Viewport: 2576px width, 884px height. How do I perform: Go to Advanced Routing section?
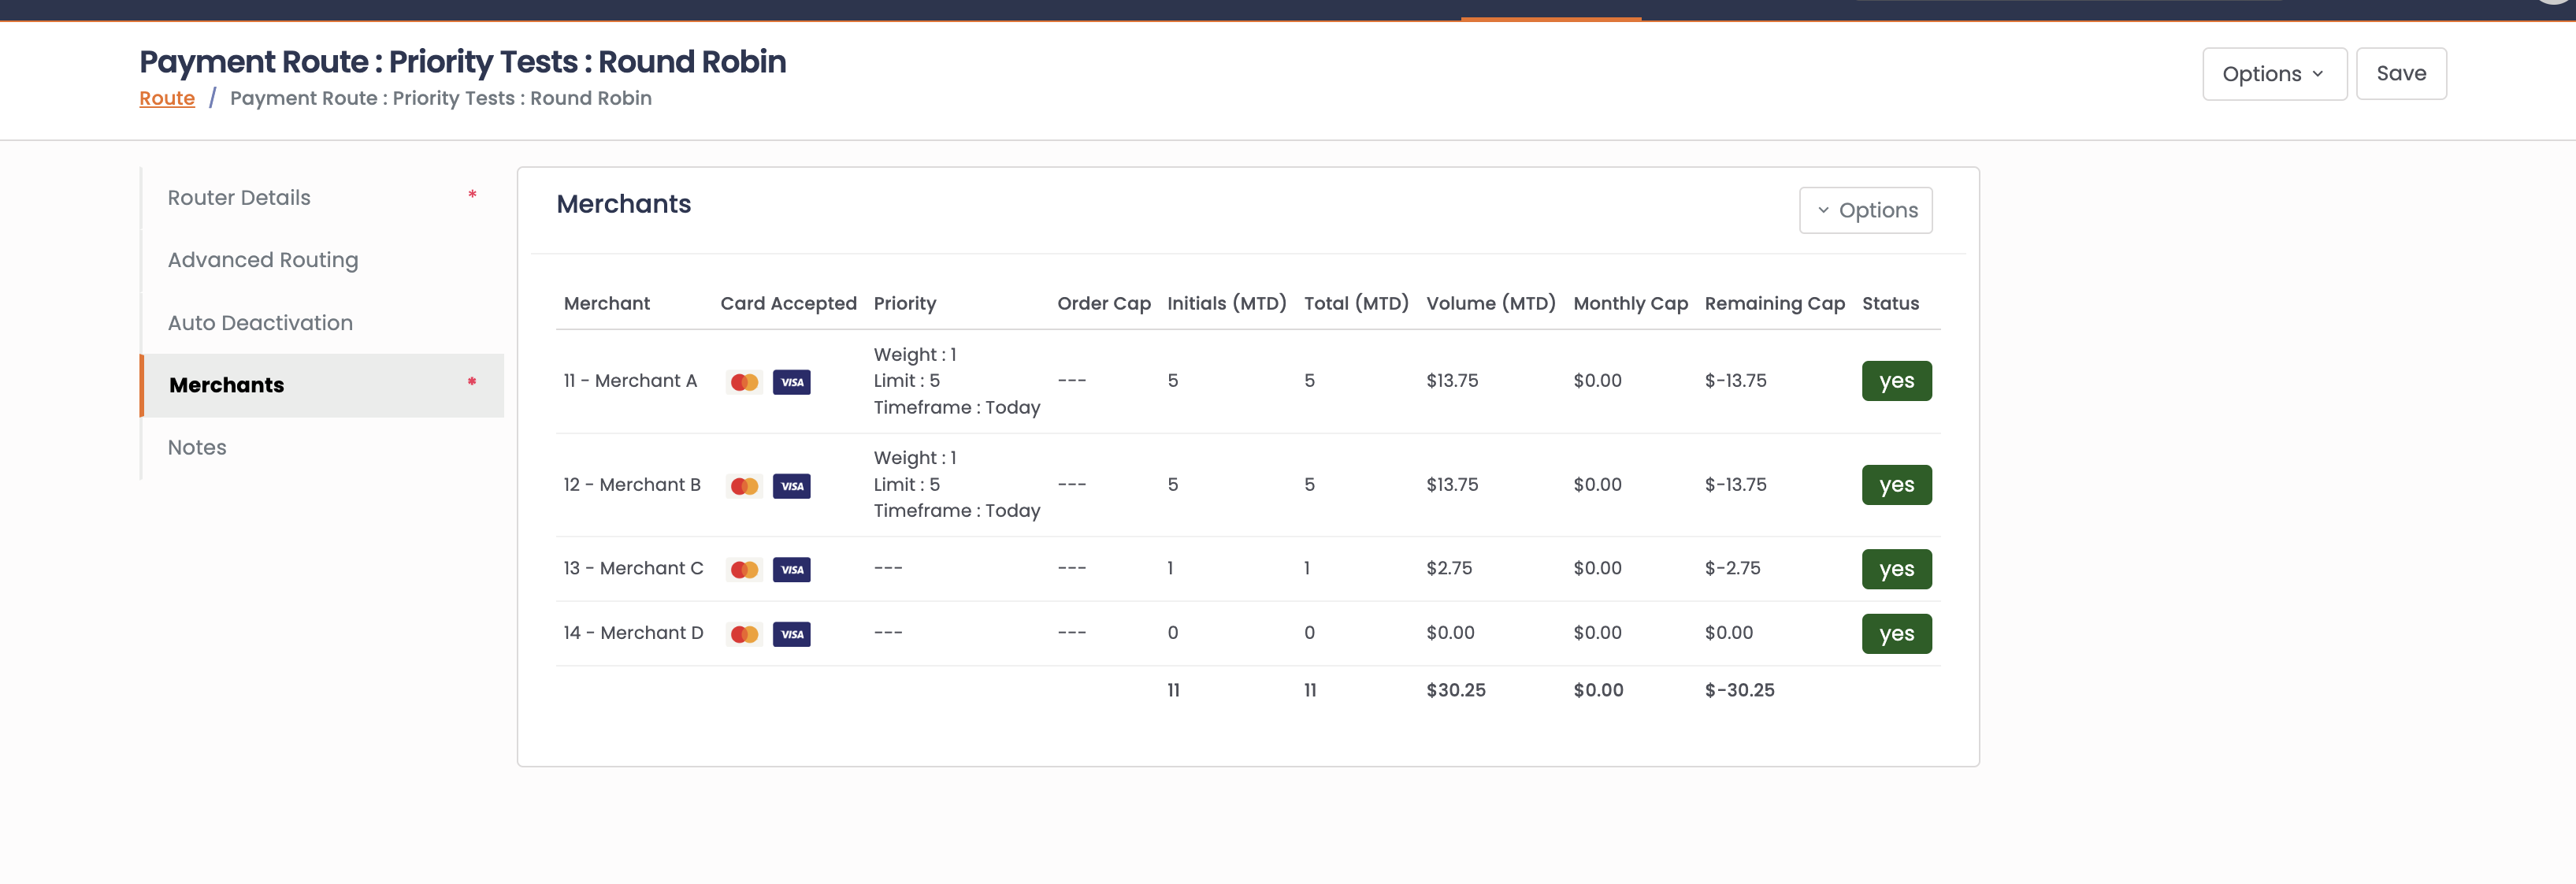point(322,260)
